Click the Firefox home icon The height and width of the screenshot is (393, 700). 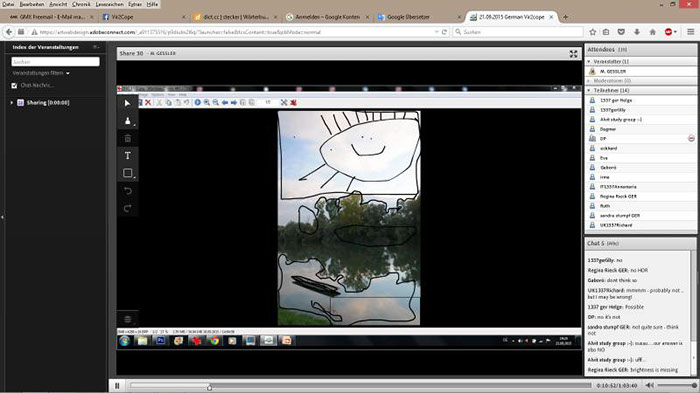pos(652,32)
